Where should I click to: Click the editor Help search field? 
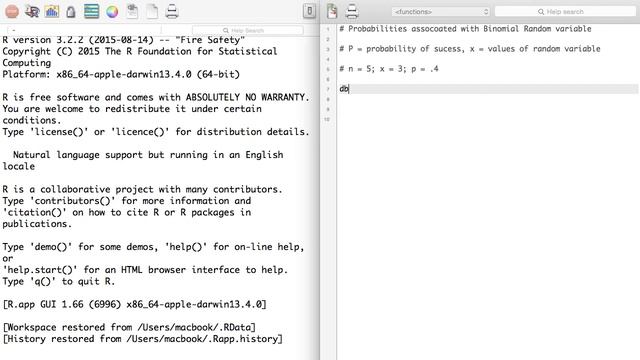point(565,12)
